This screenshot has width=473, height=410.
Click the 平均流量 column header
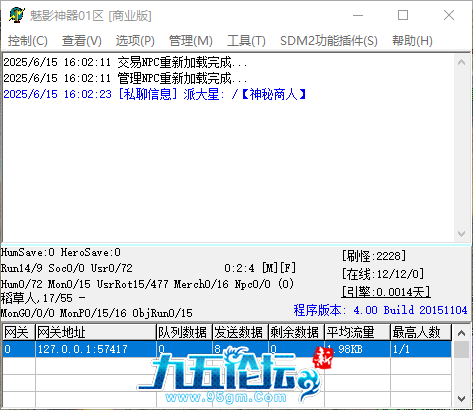point(357,332)
